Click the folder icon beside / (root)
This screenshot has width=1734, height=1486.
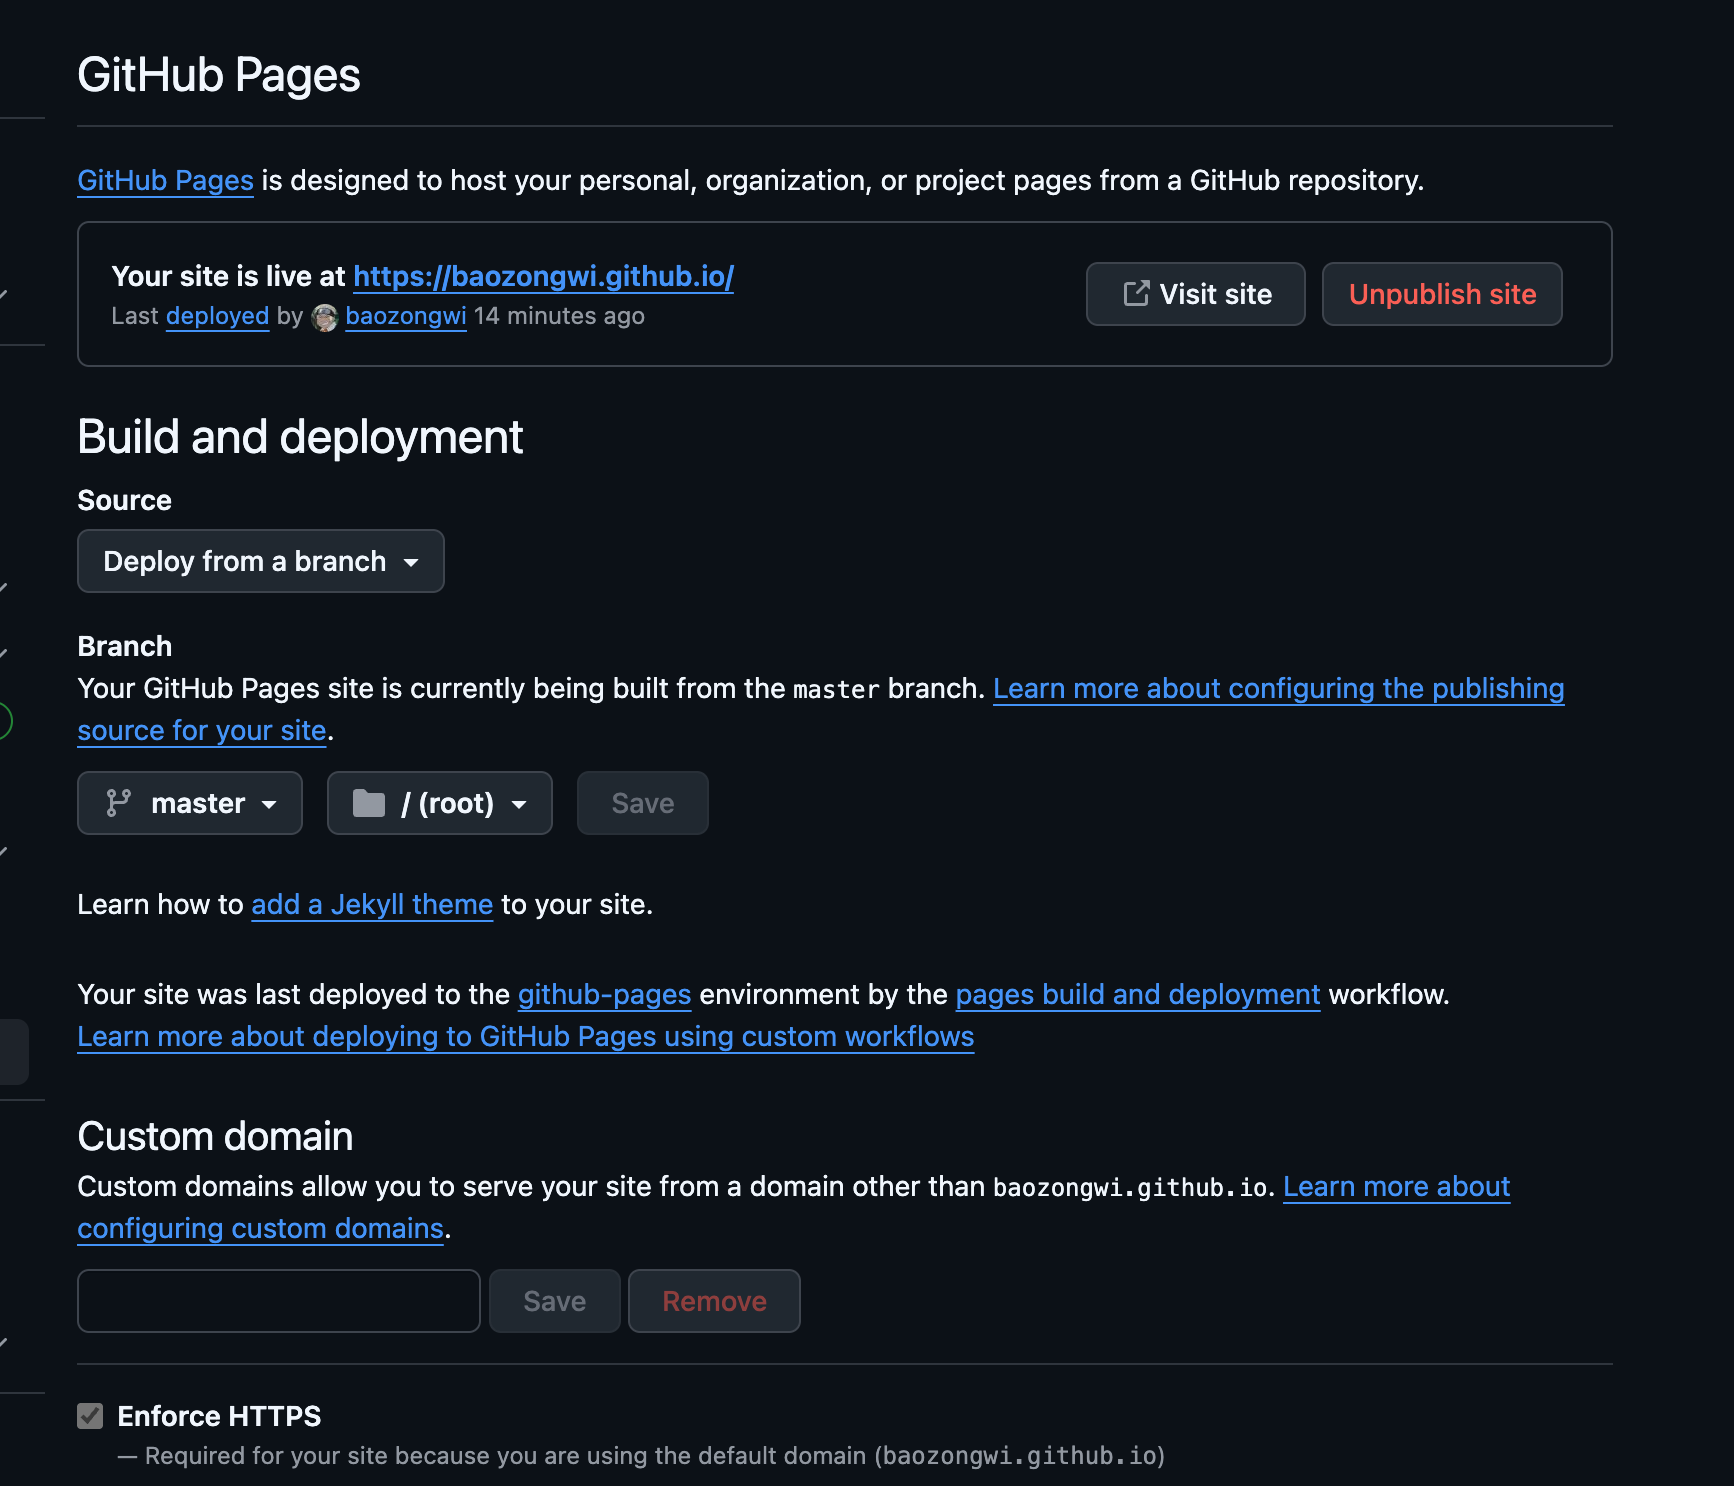point(369,803)
